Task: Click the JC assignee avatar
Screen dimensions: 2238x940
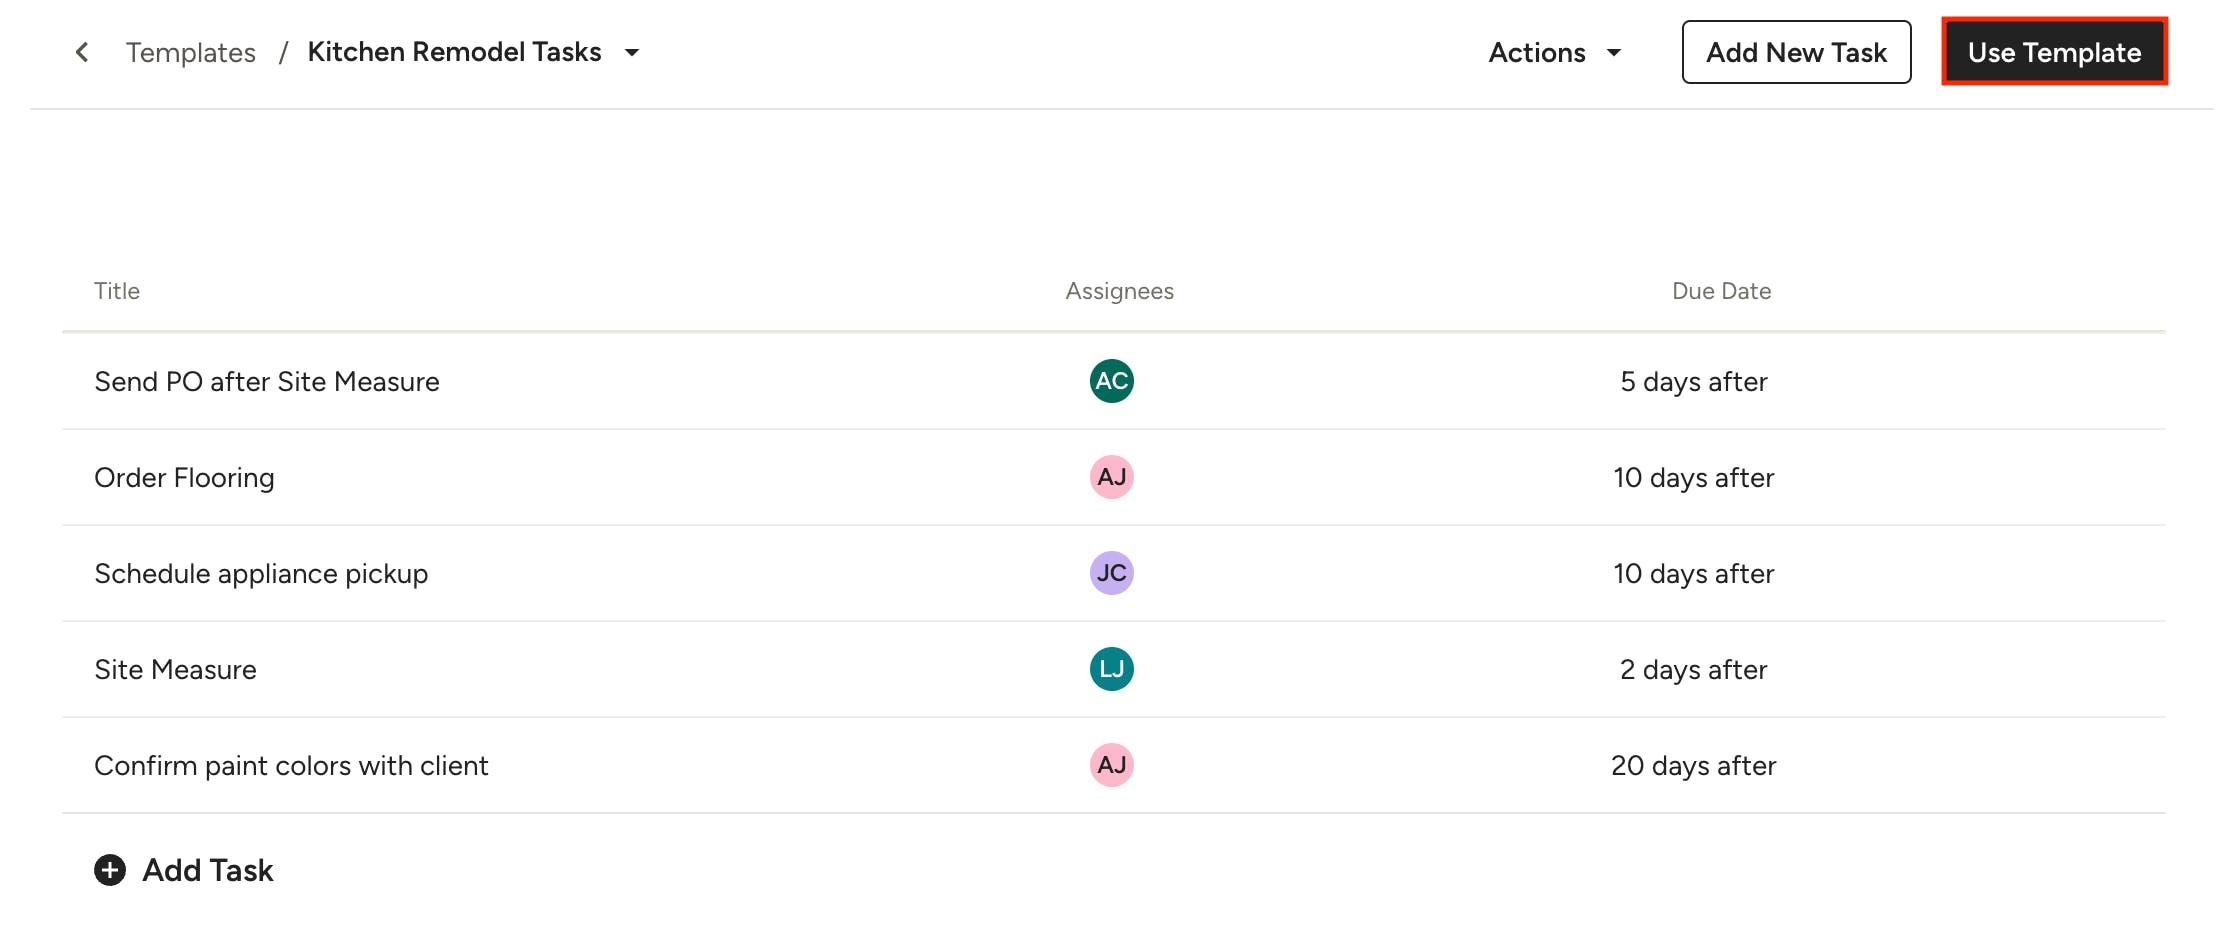Action: pos(1111,573)
